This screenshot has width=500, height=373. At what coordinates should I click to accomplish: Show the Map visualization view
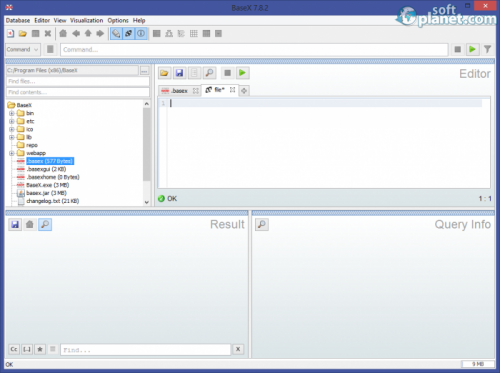pos(156,33)
